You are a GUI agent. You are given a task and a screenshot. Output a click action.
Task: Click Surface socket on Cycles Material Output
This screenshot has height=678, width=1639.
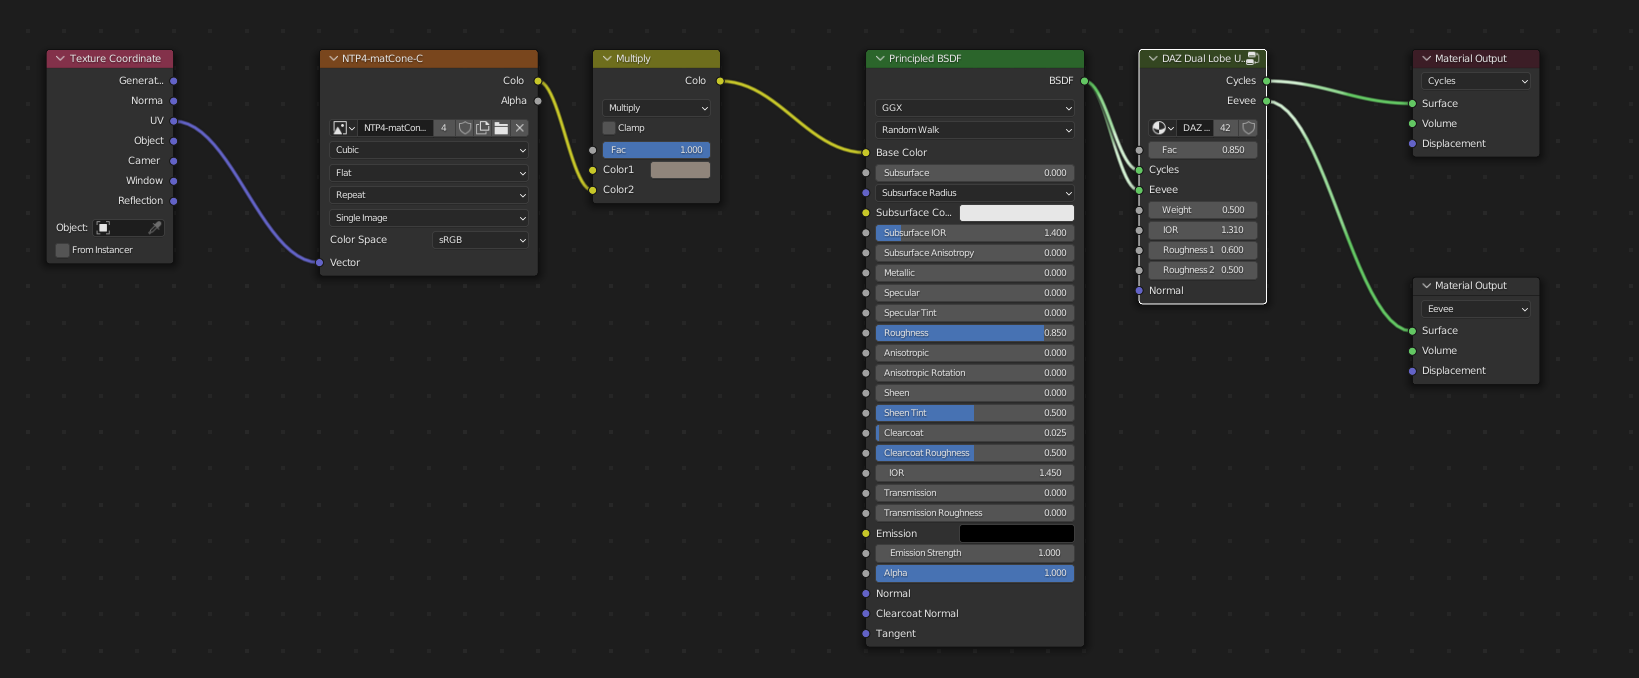coord(1412,104)
